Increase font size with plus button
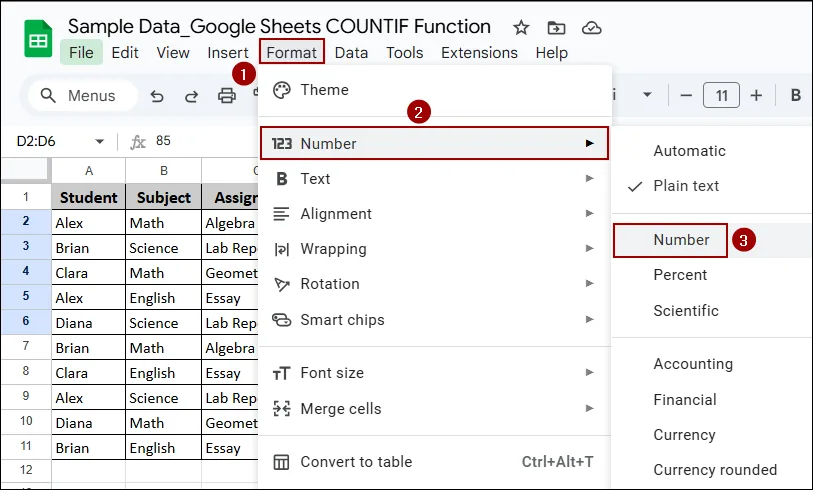 tap(756, 95)
